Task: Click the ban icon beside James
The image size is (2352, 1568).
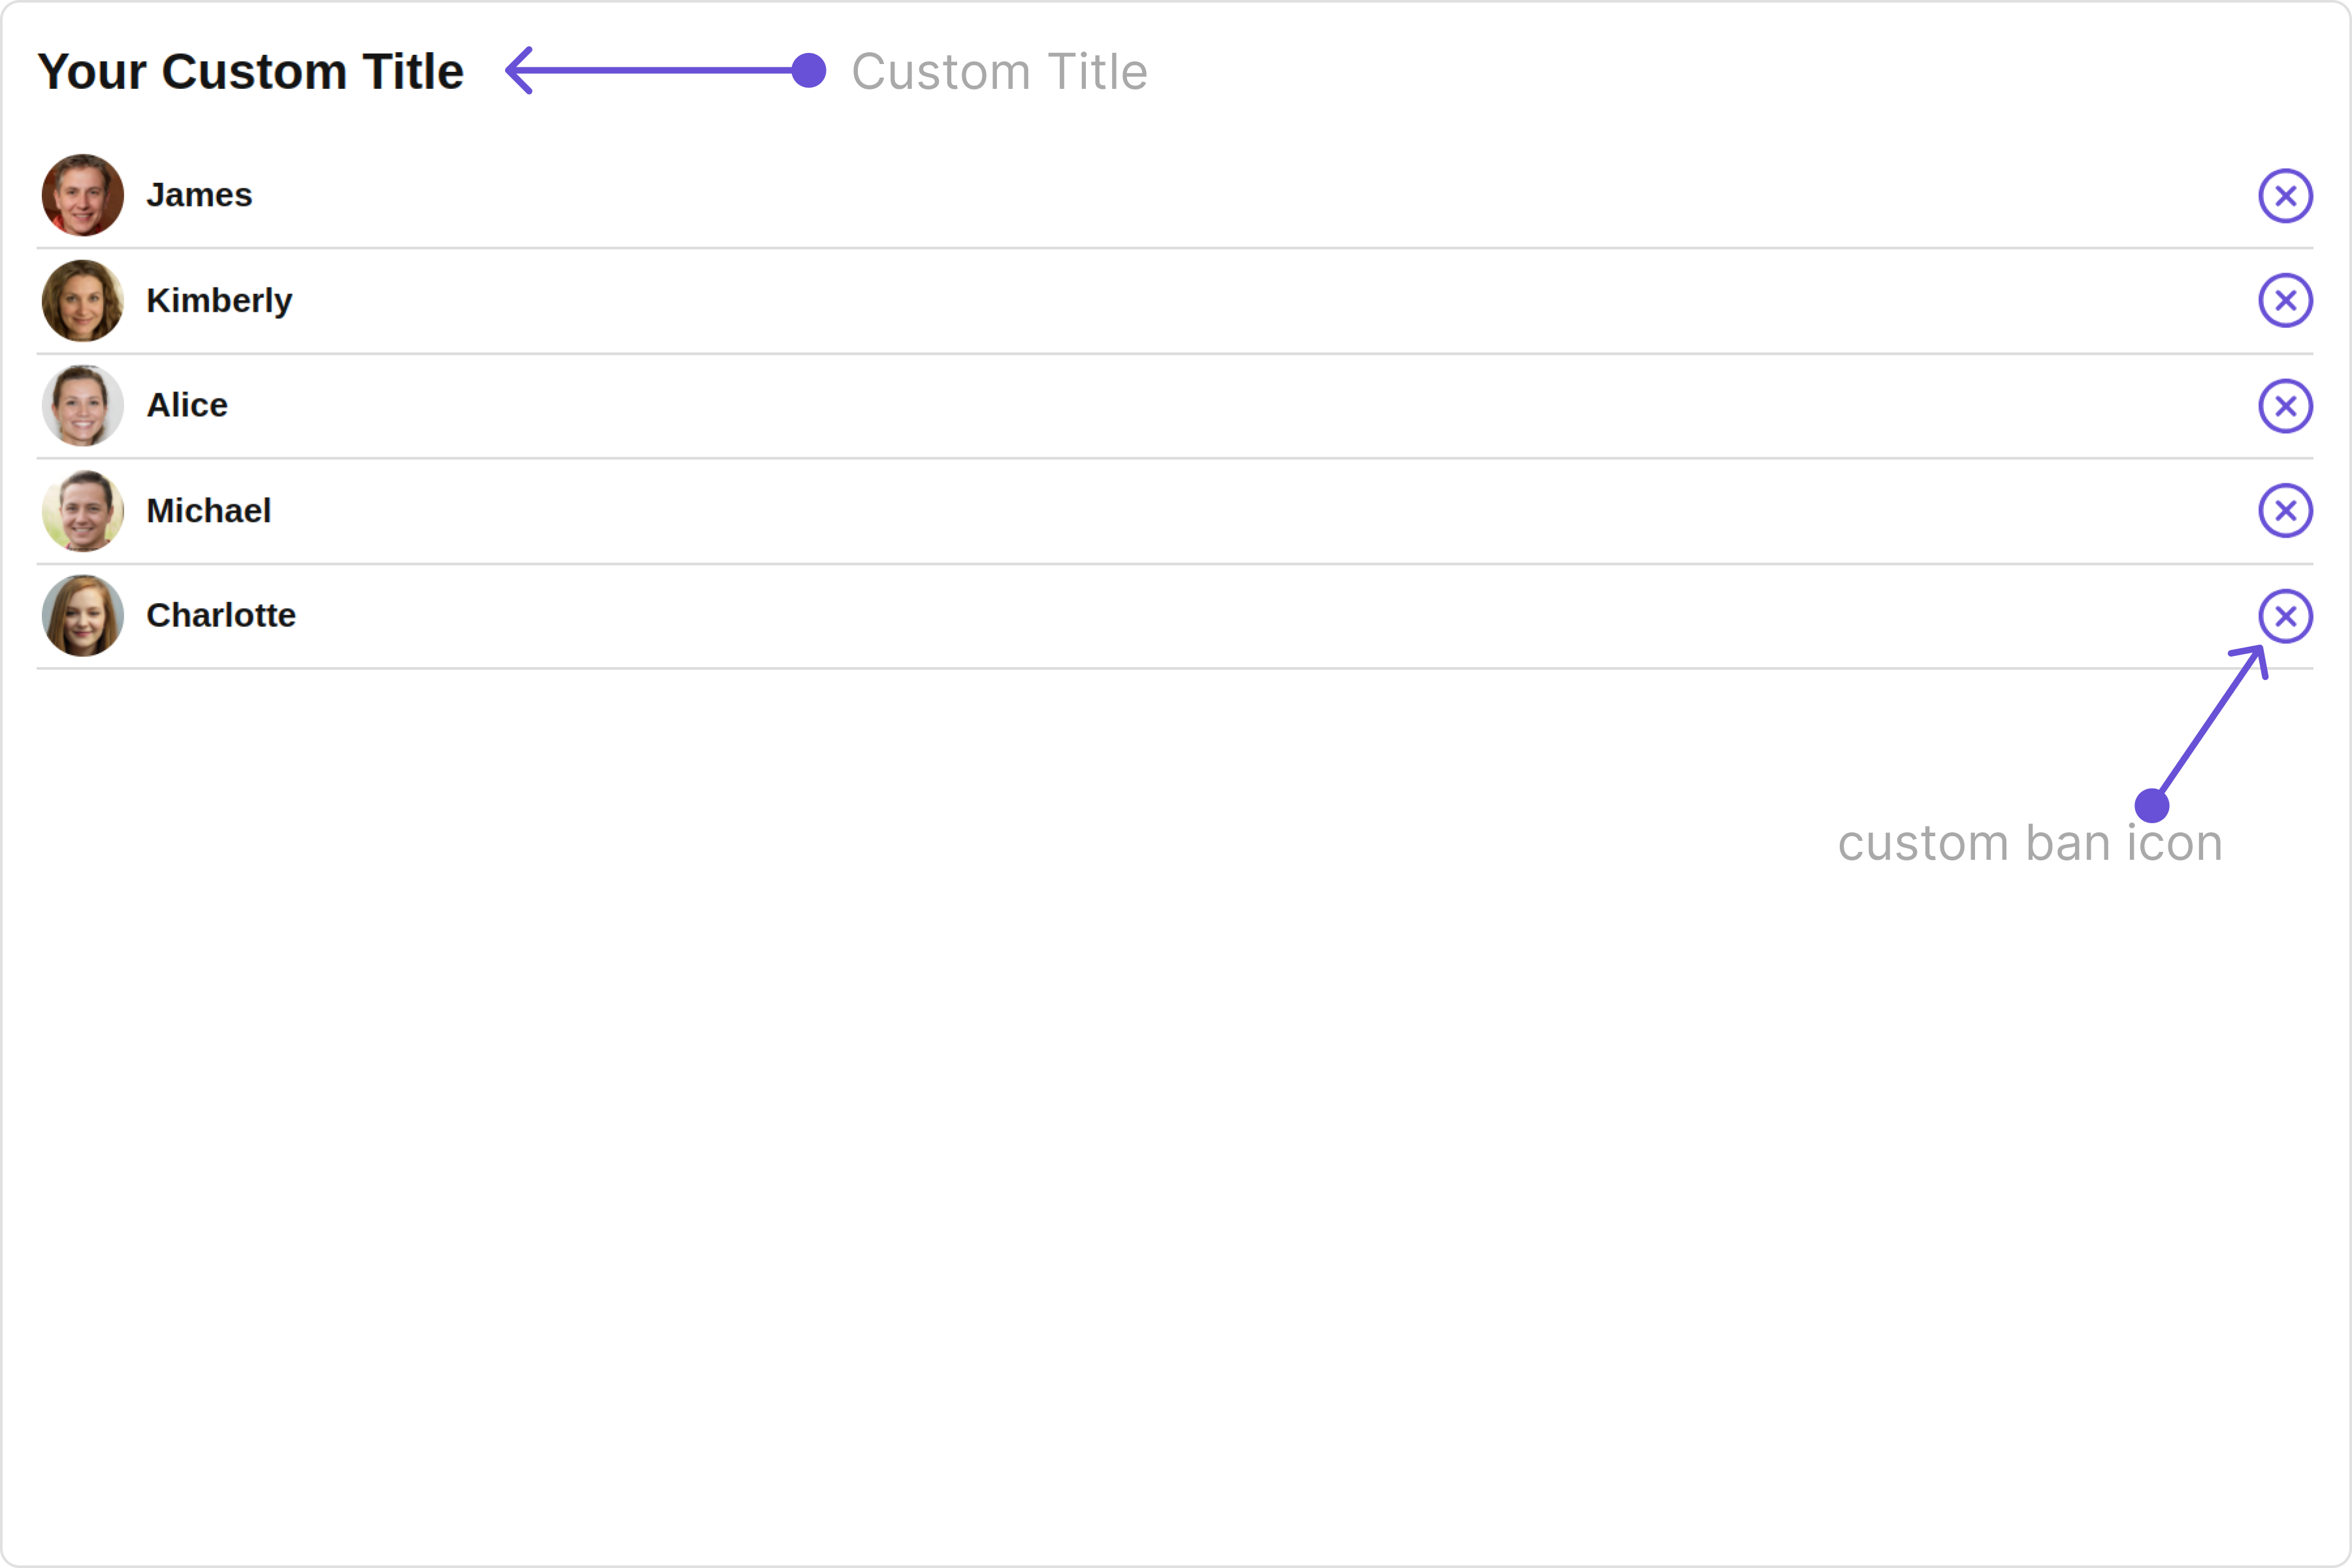Action: [2285, 195]
